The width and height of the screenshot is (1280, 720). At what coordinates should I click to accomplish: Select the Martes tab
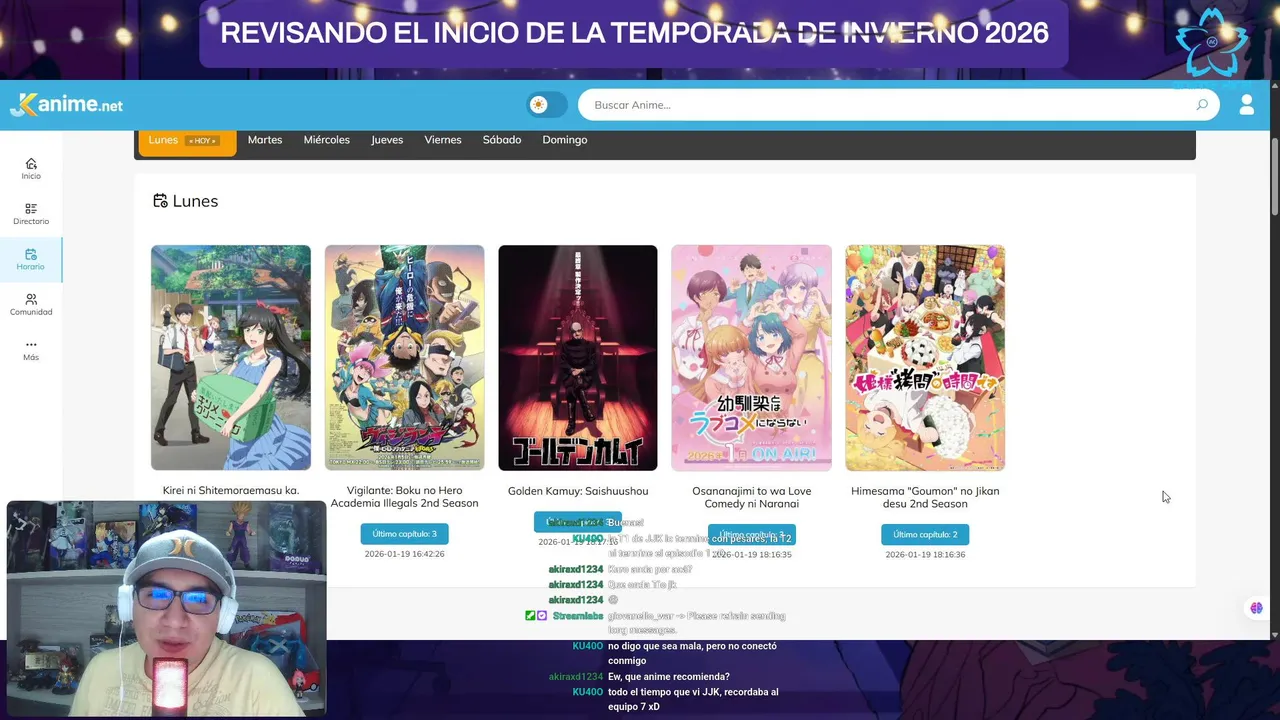[265, 140]
